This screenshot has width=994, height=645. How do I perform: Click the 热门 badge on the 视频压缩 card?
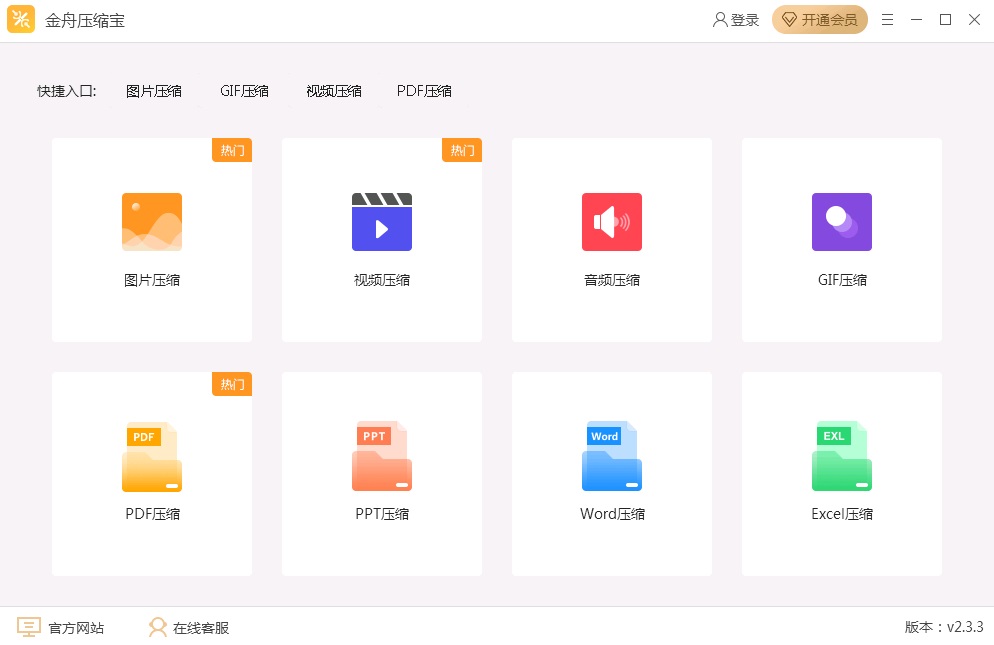tap(461, 150)
